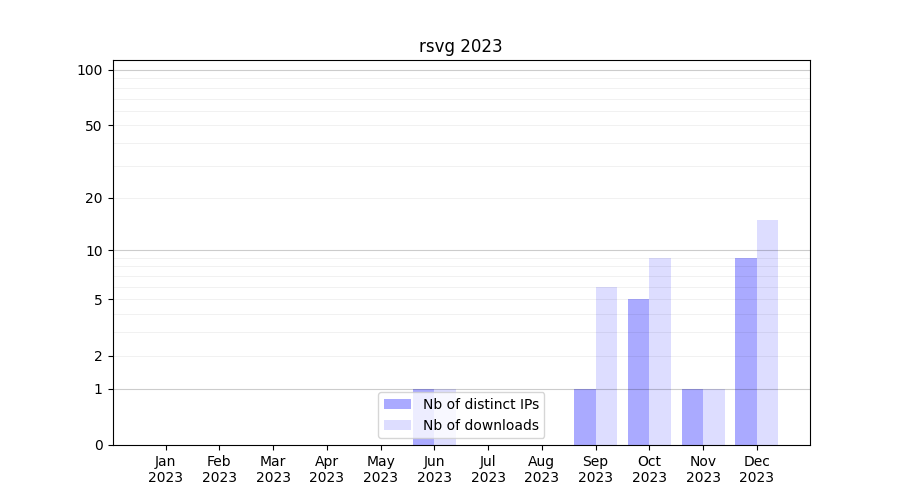Select the "Dec 2023" x-axis label

(x=756, y=469)
